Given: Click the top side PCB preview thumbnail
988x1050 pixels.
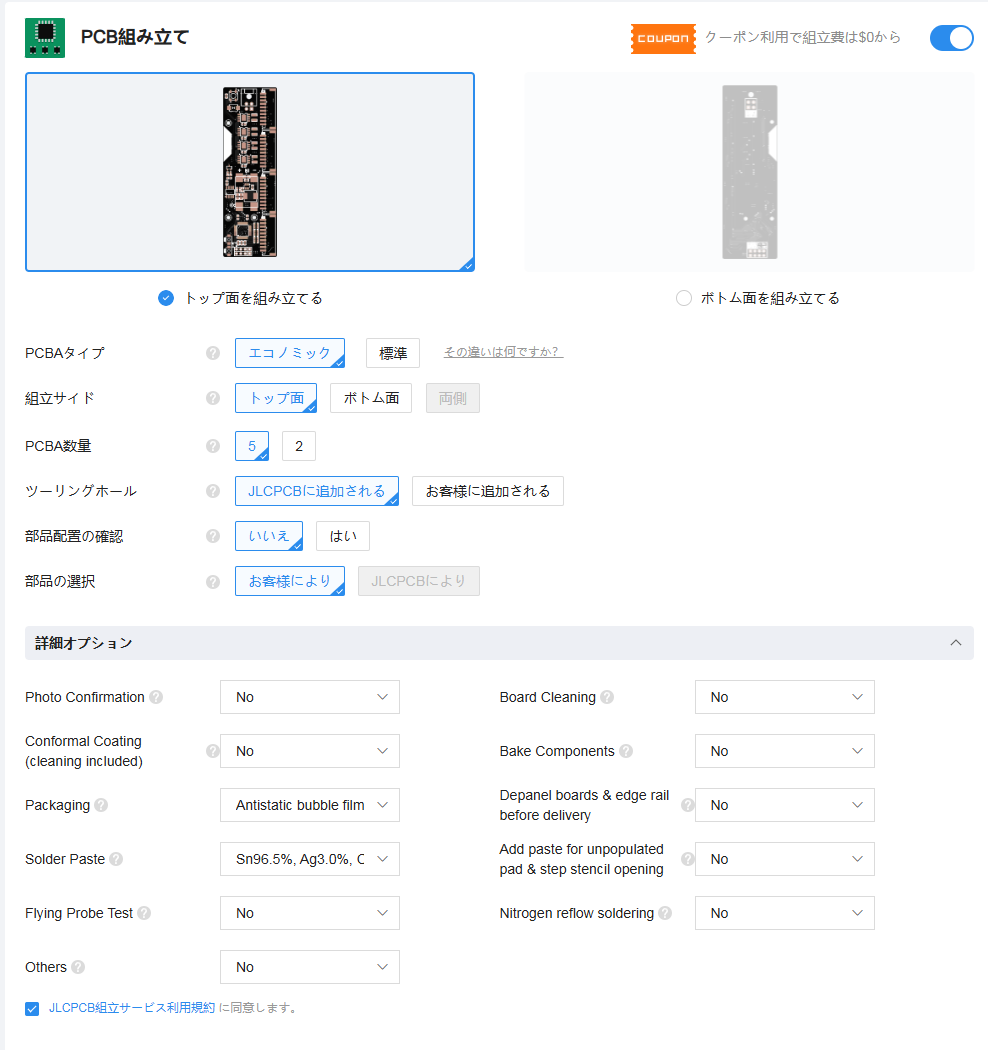Looking at the screenshot, I should click(x=250, y=172).
